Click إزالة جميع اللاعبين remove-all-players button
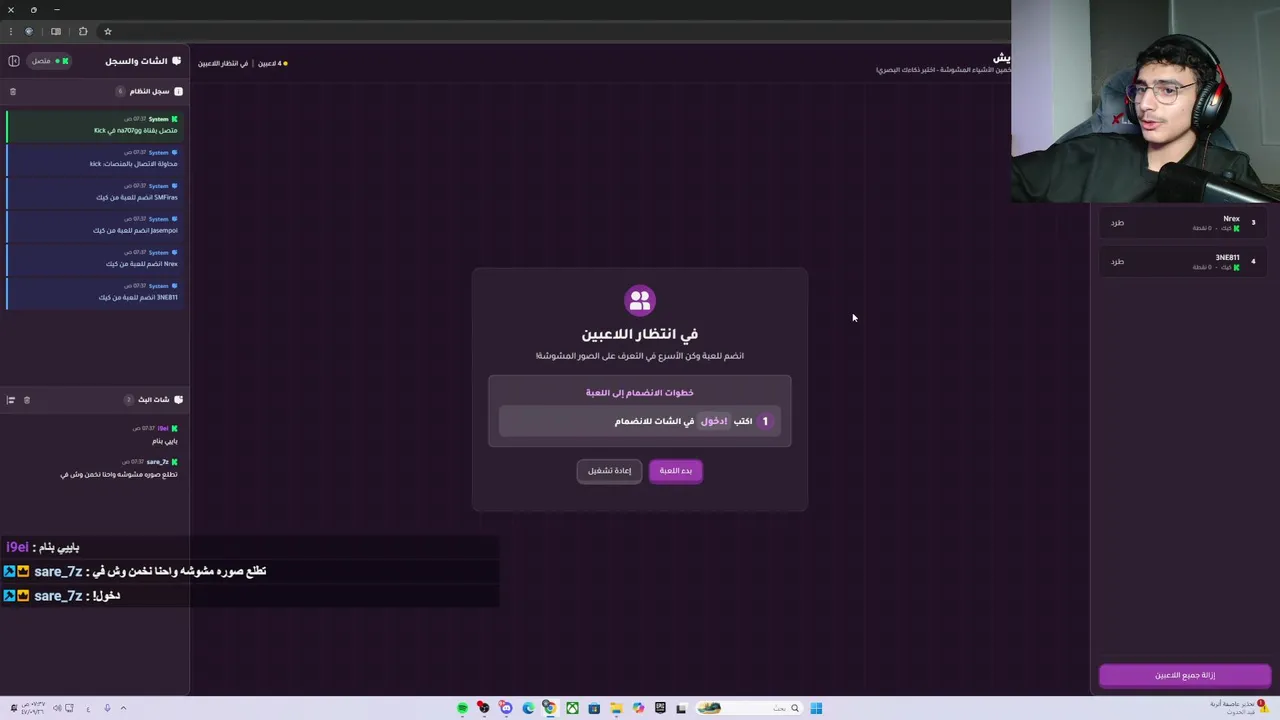 [1185, 675]
